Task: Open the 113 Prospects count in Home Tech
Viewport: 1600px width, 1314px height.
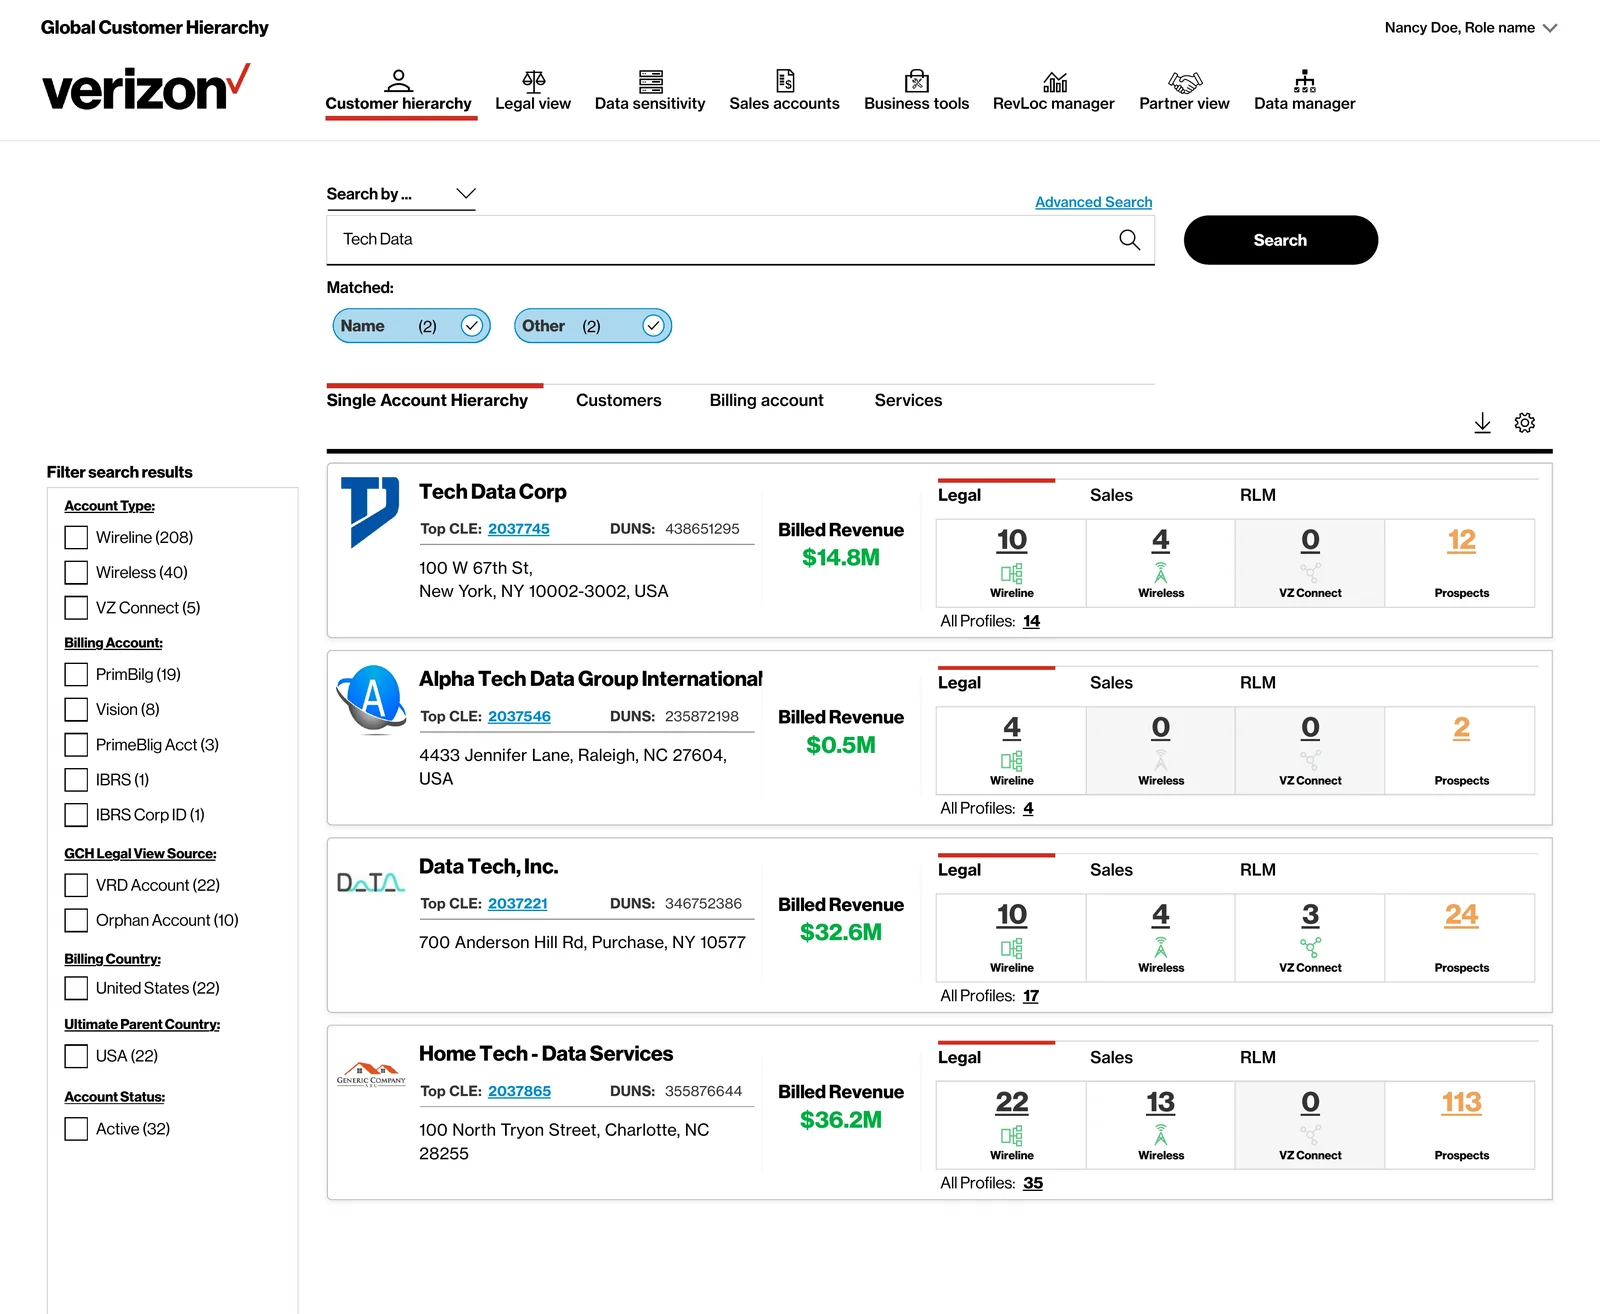Action: pyautogui.click(x=1462, y=1103)
